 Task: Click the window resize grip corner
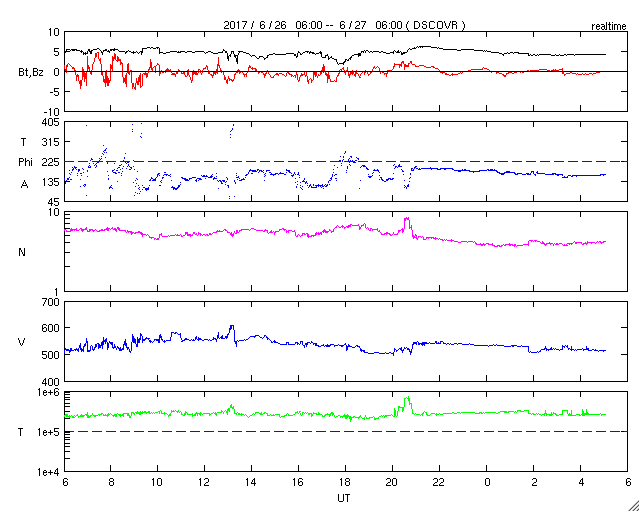(x=634, y=506)
